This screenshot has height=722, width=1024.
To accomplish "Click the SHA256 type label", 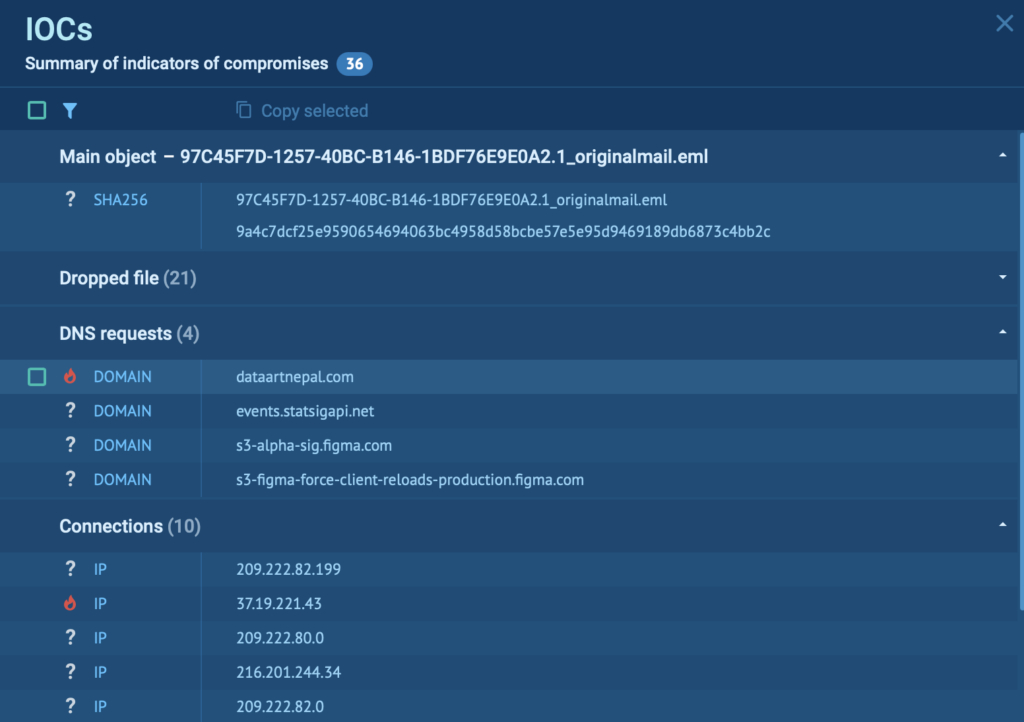I will click(120, 200).
